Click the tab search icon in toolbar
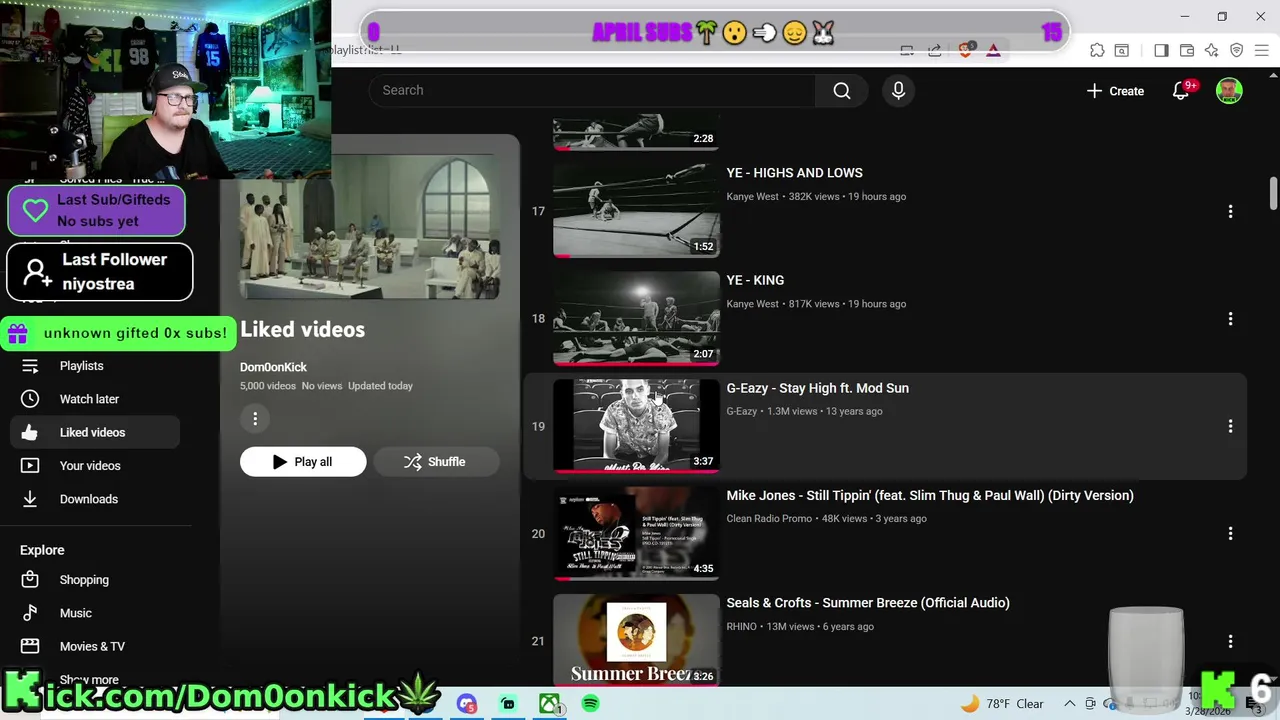The image size is (1280, 720). point(1122,50)
